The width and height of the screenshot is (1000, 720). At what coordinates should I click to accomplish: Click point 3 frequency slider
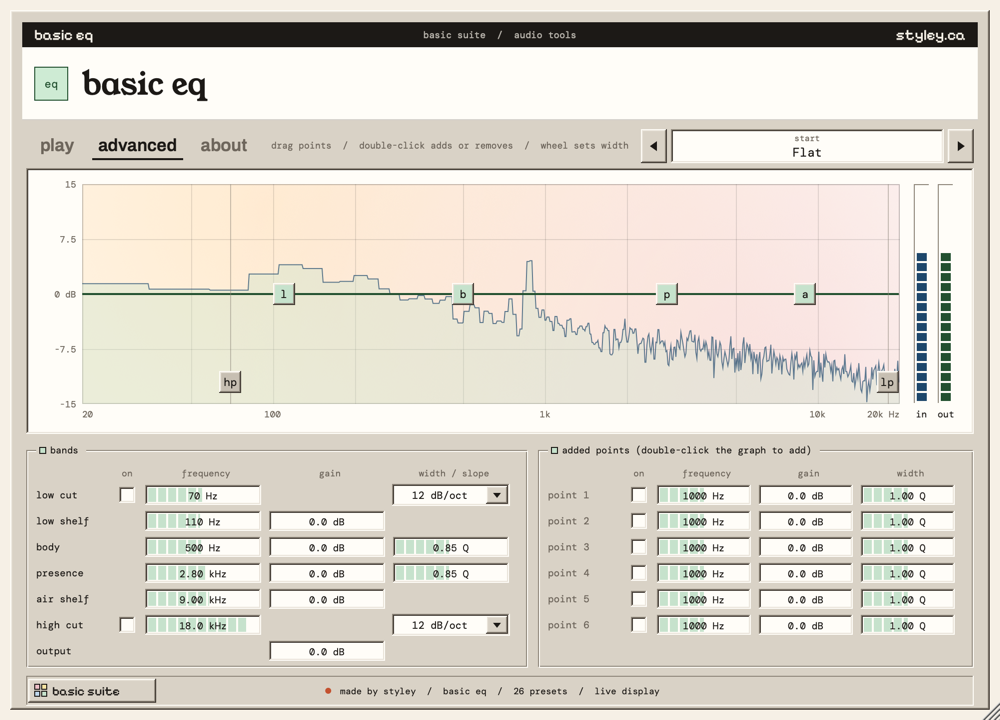(703, 548)
